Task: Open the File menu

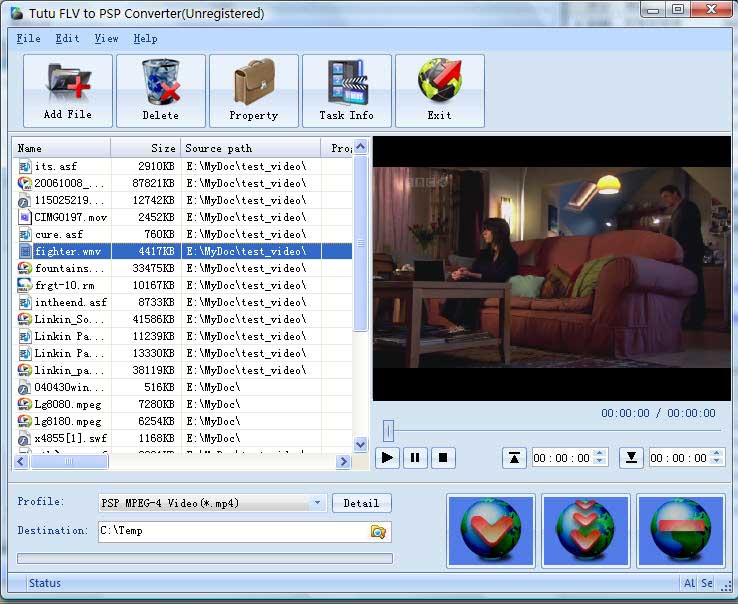Action: [x=29, y=39]
